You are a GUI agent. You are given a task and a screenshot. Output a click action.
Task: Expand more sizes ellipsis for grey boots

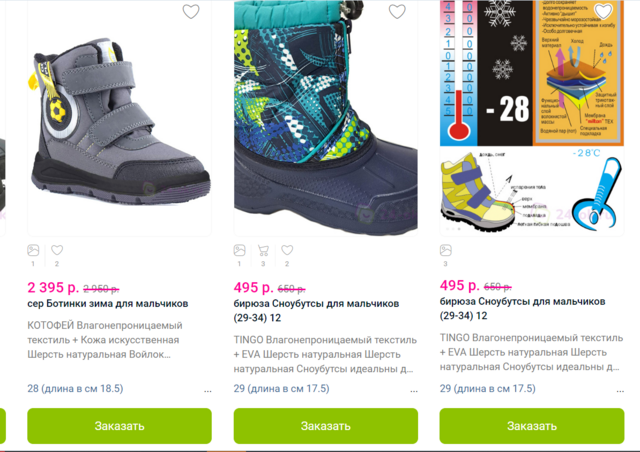(x=208, y=391)
